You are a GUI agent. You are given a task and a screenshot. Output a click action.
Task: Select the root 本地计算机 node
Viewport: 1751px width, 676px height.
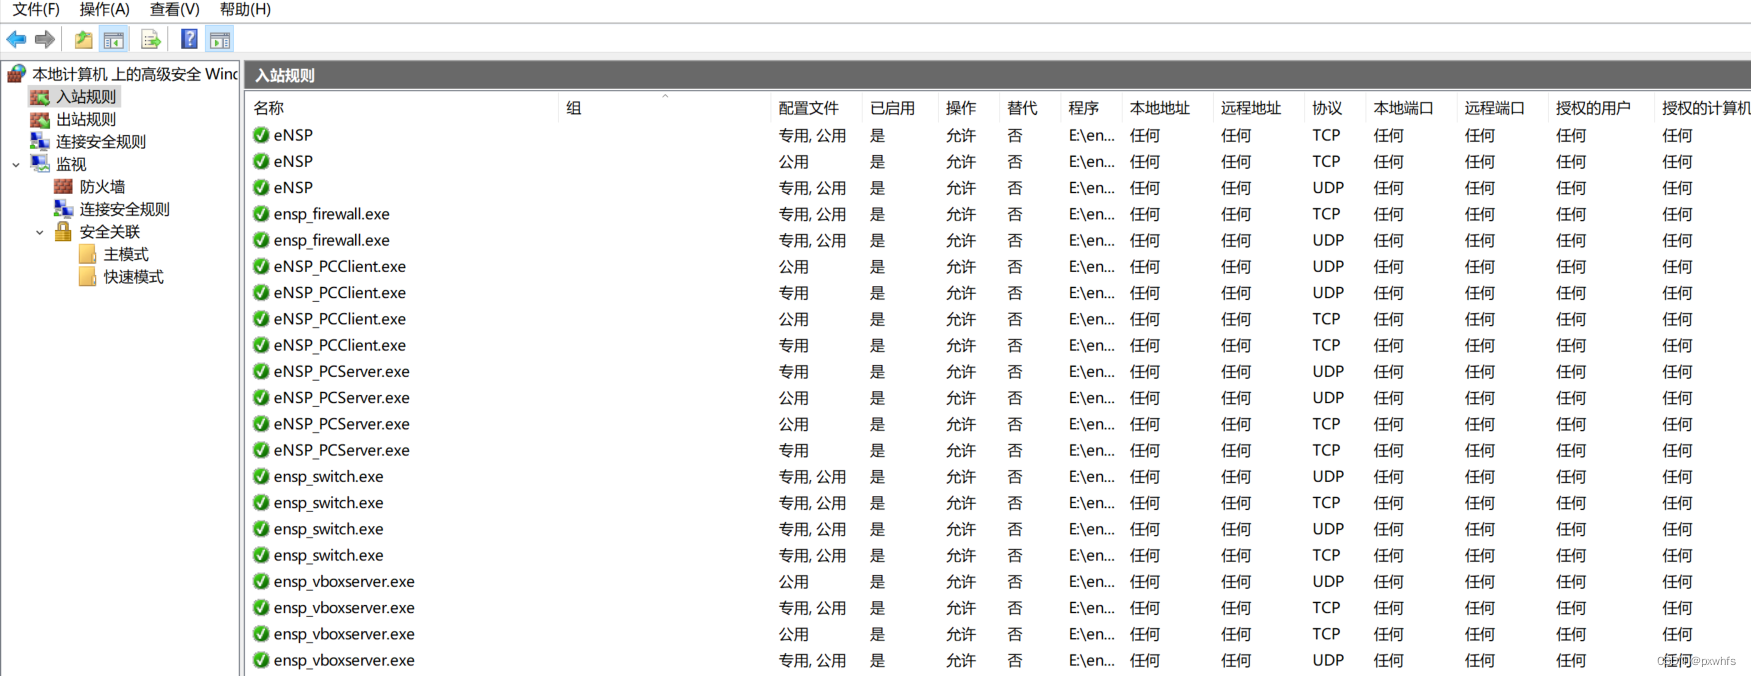[x=135, y=74]
